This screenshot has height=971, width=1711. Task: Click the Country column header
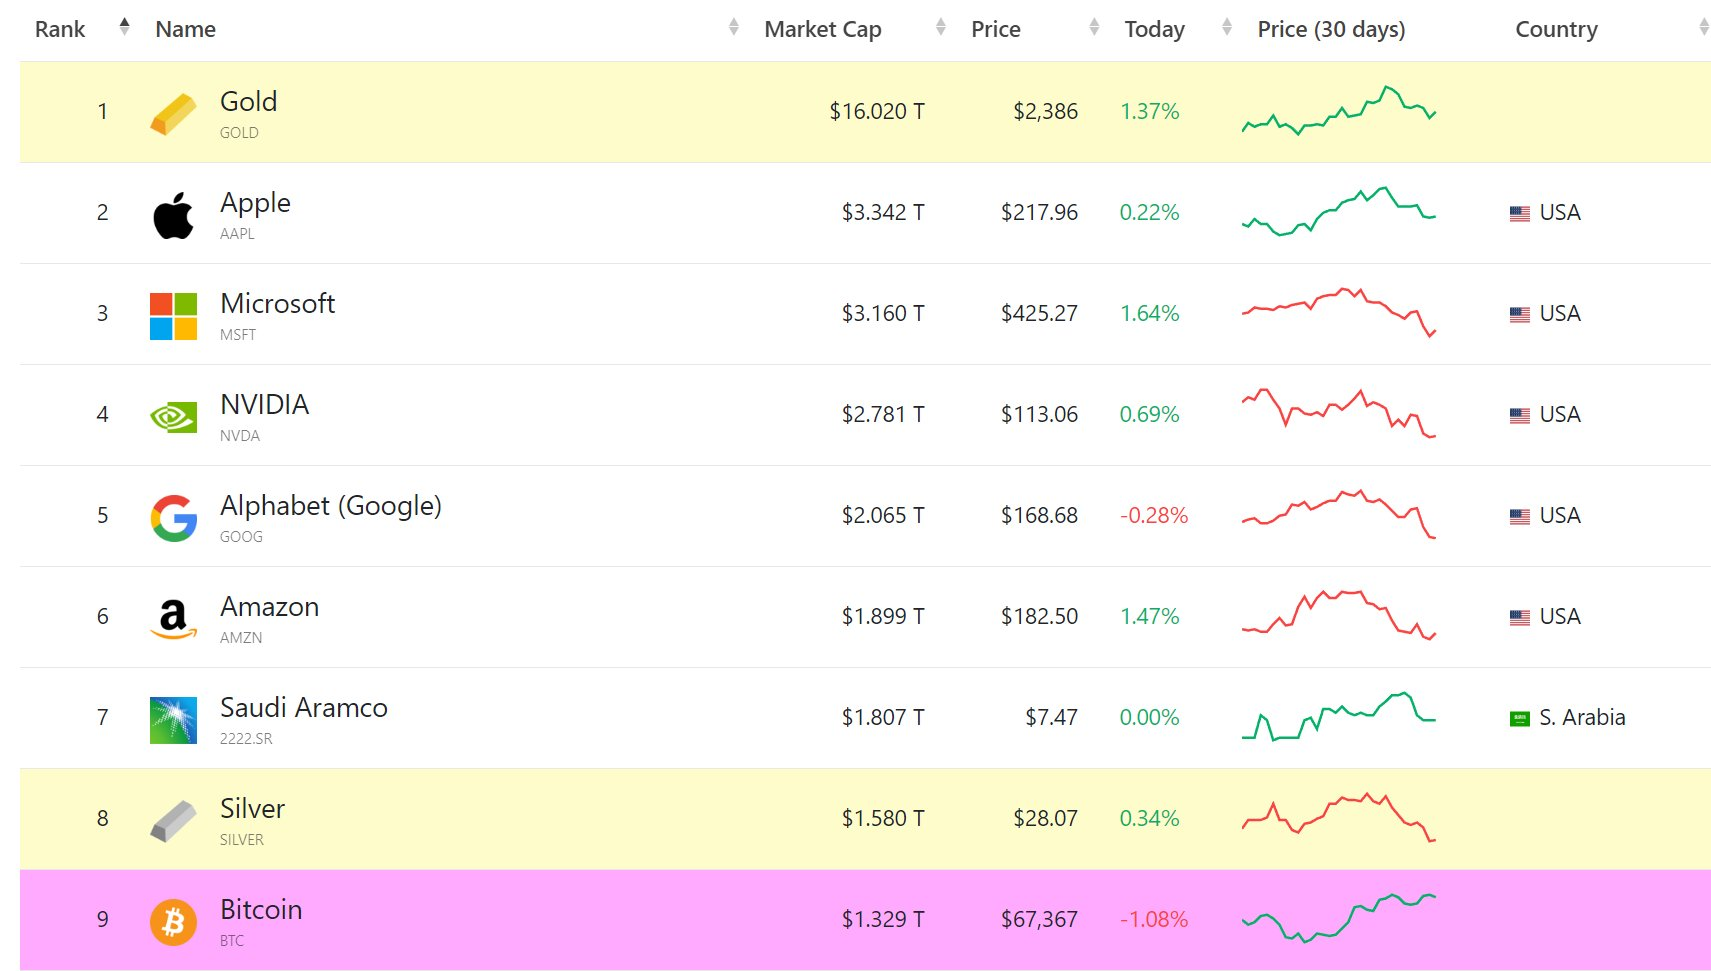pyautogui.click(x=1556, y=29)
